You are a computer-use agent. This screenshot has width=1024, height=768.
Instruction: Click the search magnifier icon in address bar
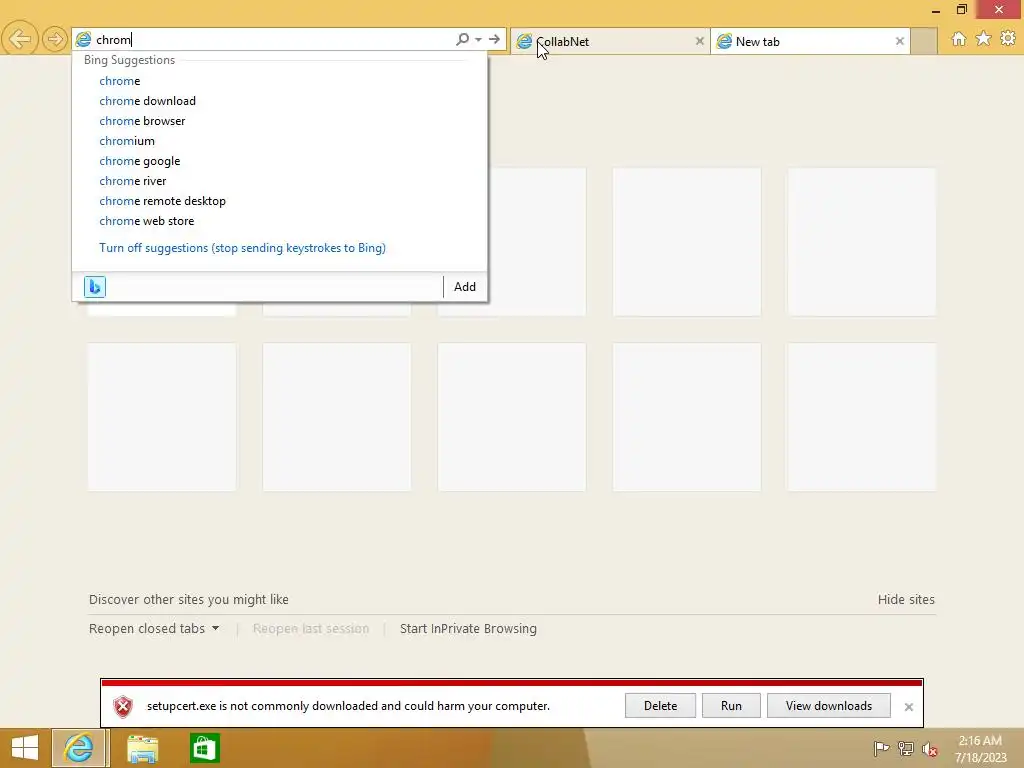point(462,39)
